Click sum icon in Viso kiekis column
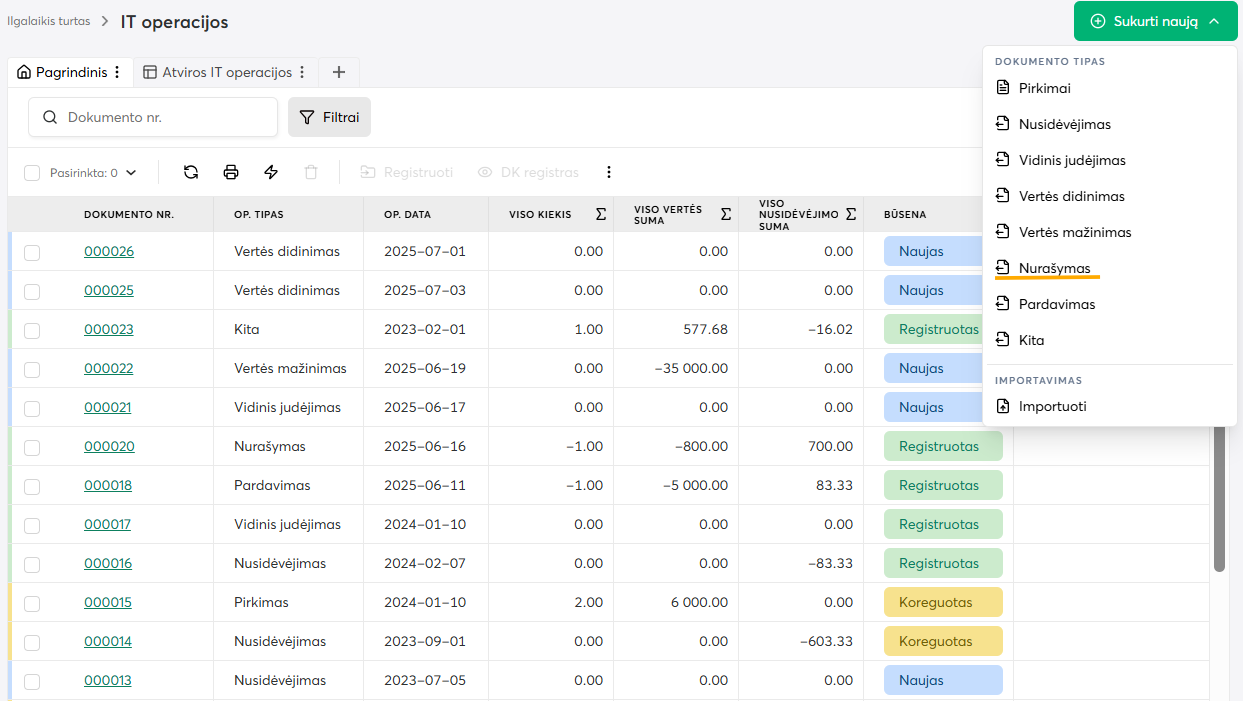Screen dimensions: 1243x701 pyautogui.click(x=600, y=214)
